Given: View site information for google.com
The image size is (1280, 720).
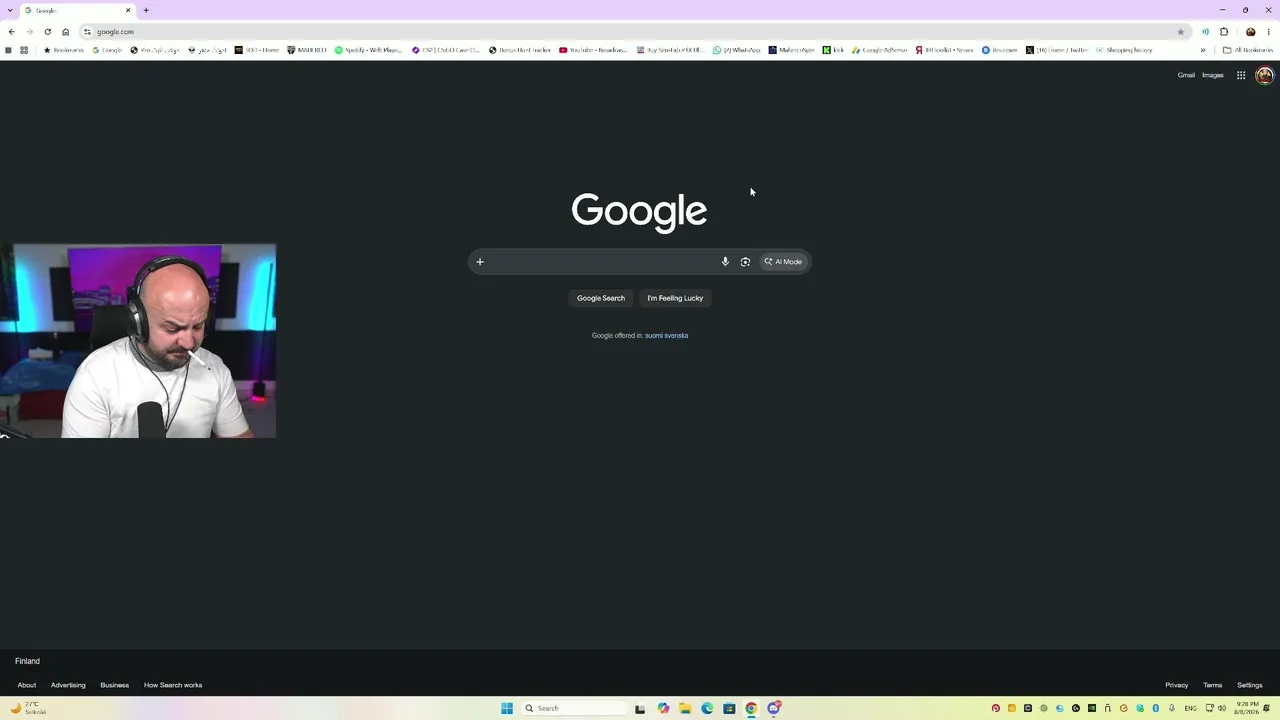Looking at the screenshot, I should pos(87,32).
